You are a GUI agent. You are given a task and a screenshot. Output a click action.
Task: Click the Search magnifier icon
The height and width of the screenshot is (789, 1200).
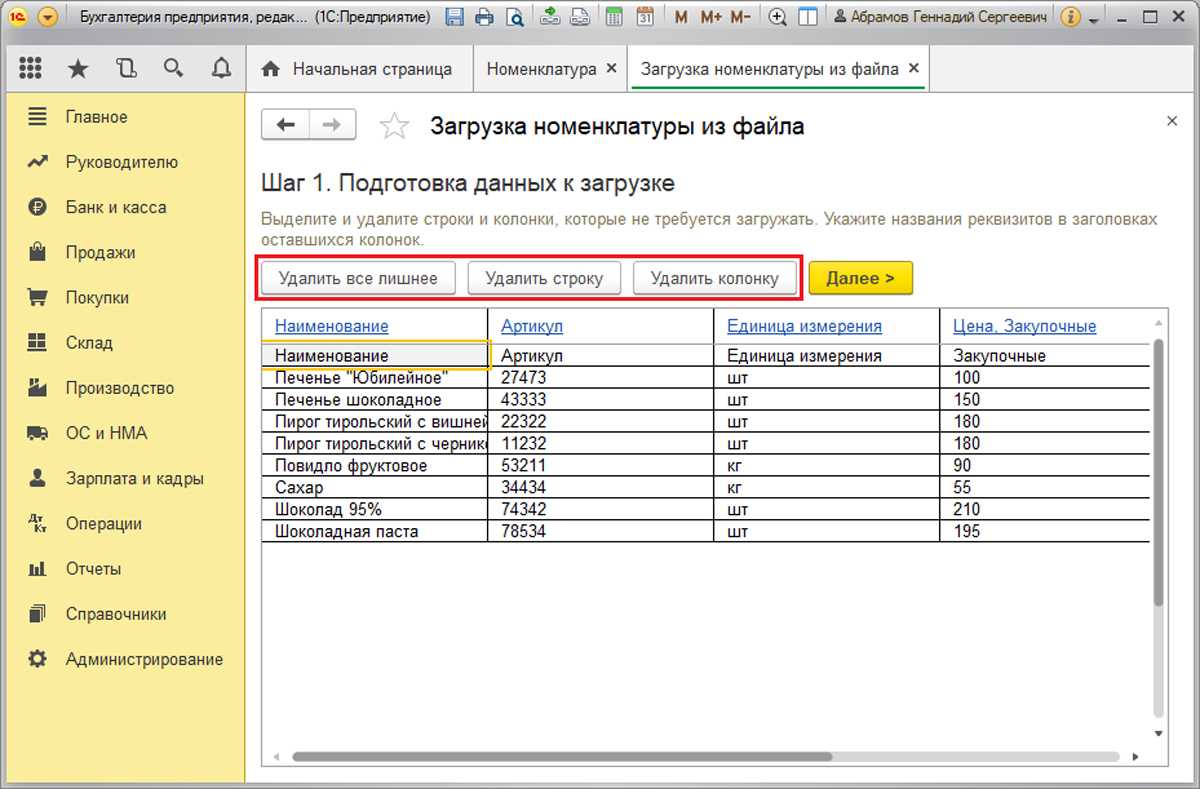(x=173, y=68)
